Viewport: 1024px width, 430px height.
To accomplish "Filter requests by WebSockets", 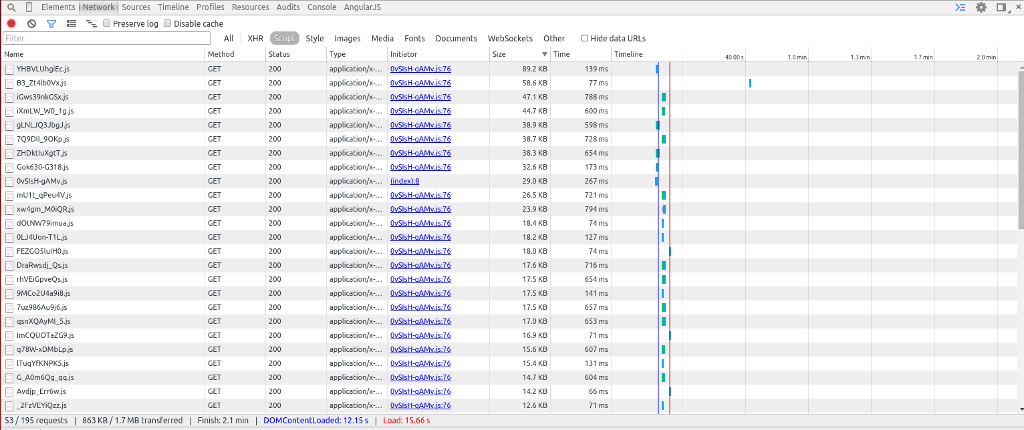I will [511, 39].
